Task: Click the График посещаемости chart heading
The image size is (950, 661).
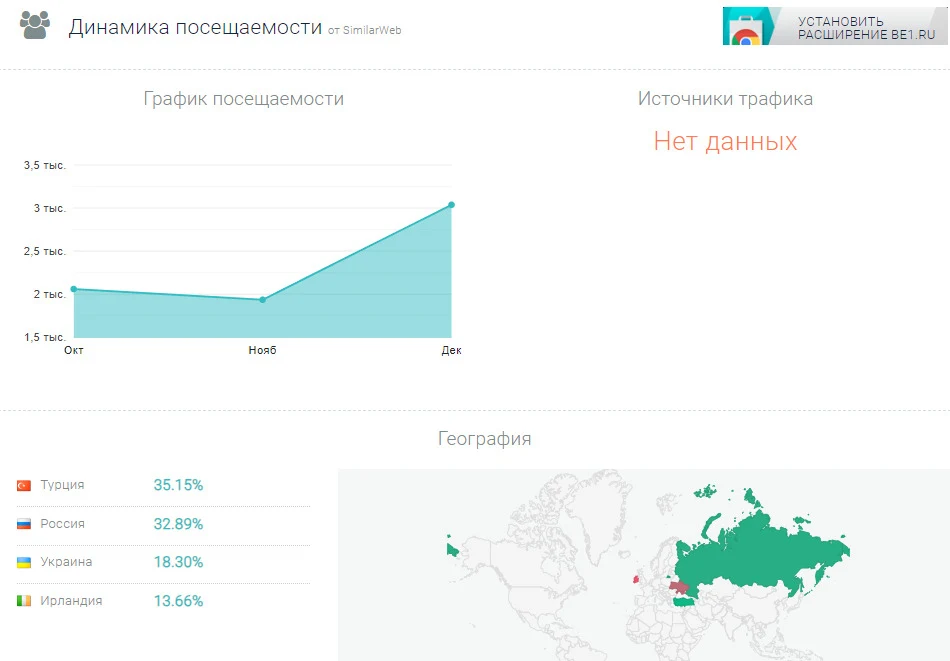Action: 244,99
